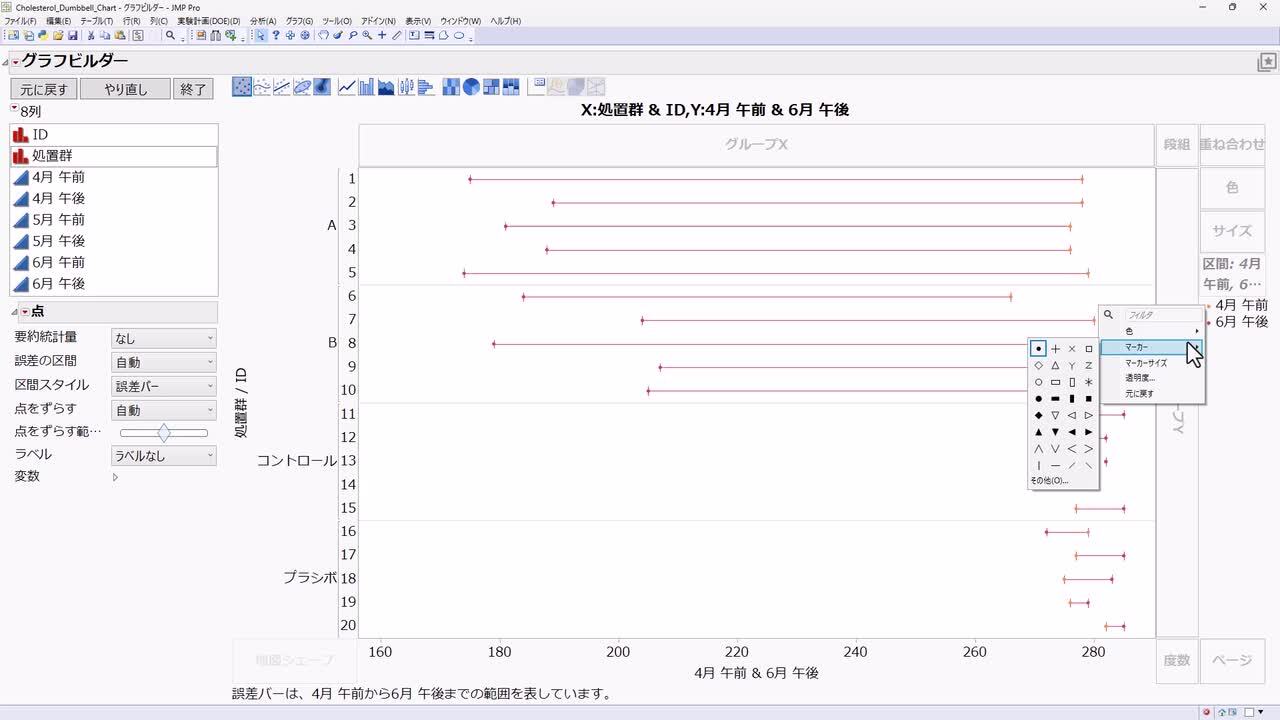Screen dimensions: 1280x720
Task: Click the 元に戻す button
Action: 44,89
